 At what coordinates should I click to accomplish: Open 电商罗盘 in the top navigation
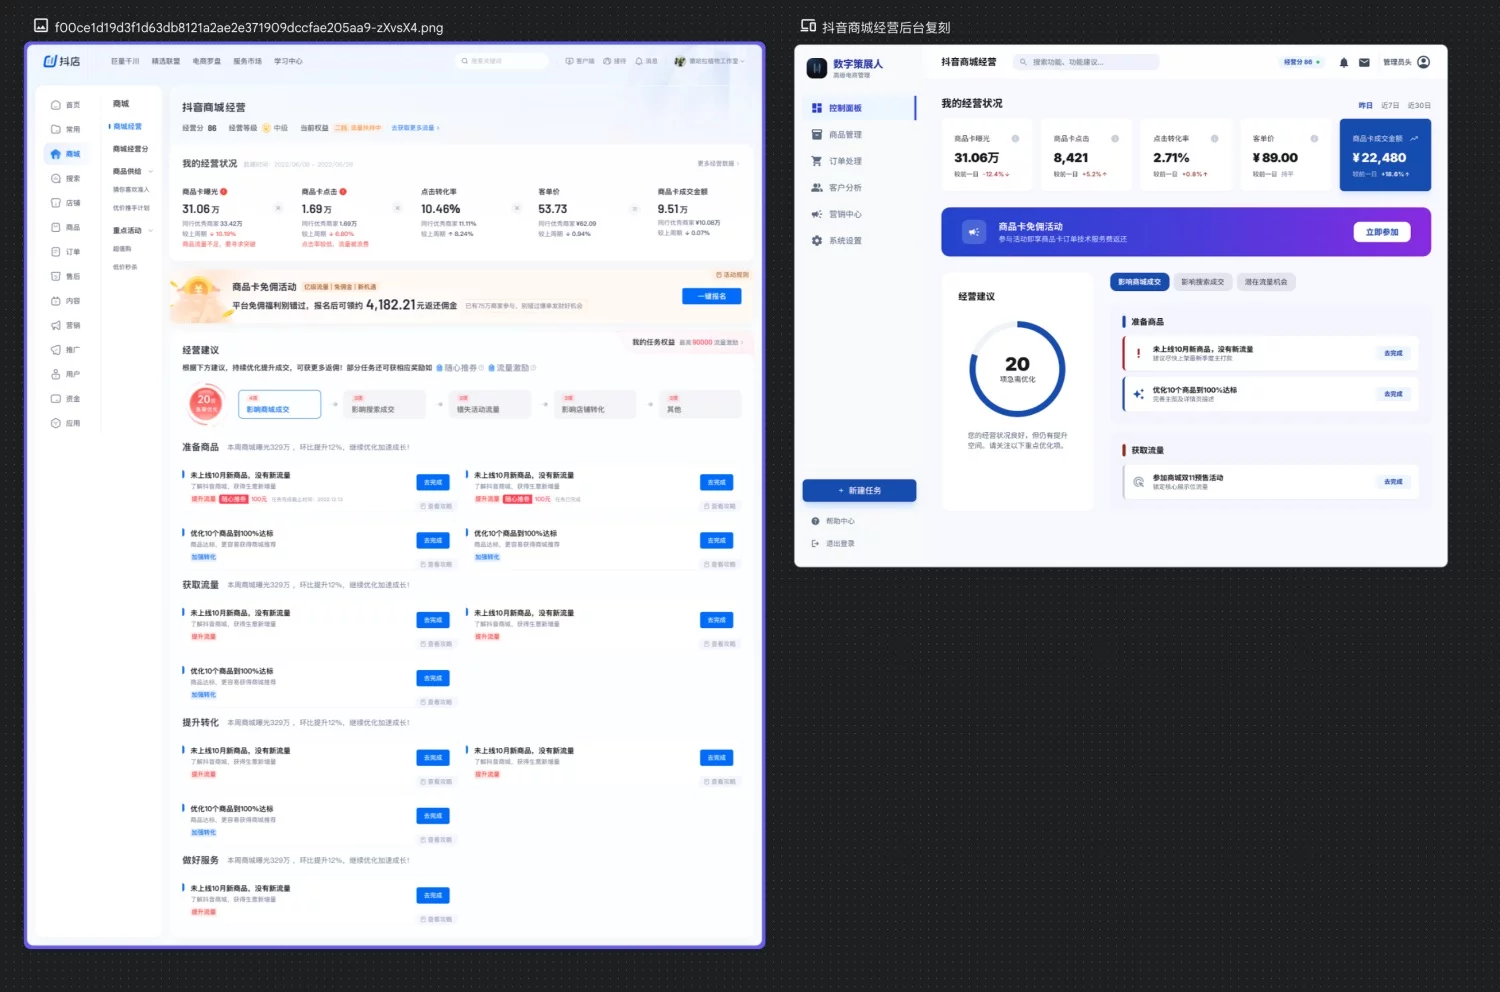point(206,61)
